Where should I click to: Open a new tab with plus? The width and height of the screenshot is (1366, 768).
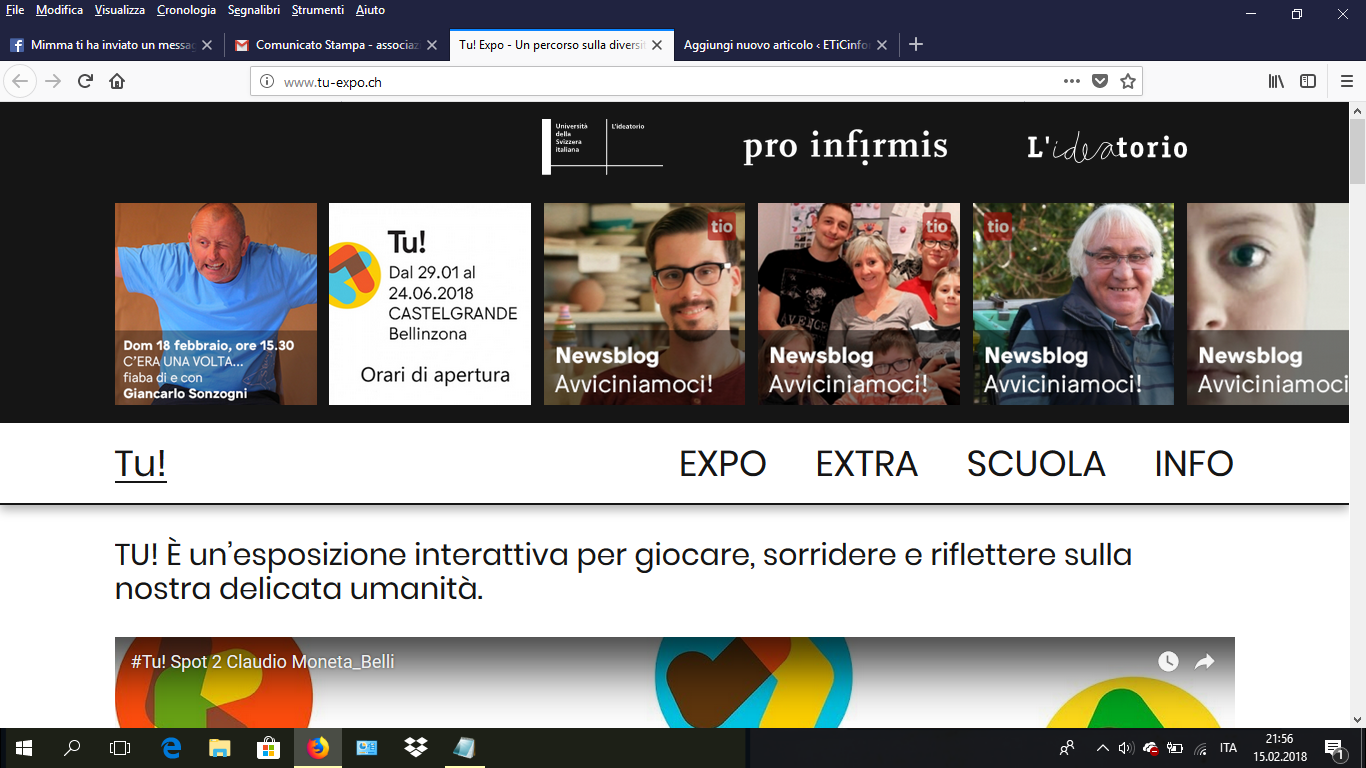point(916,45)
